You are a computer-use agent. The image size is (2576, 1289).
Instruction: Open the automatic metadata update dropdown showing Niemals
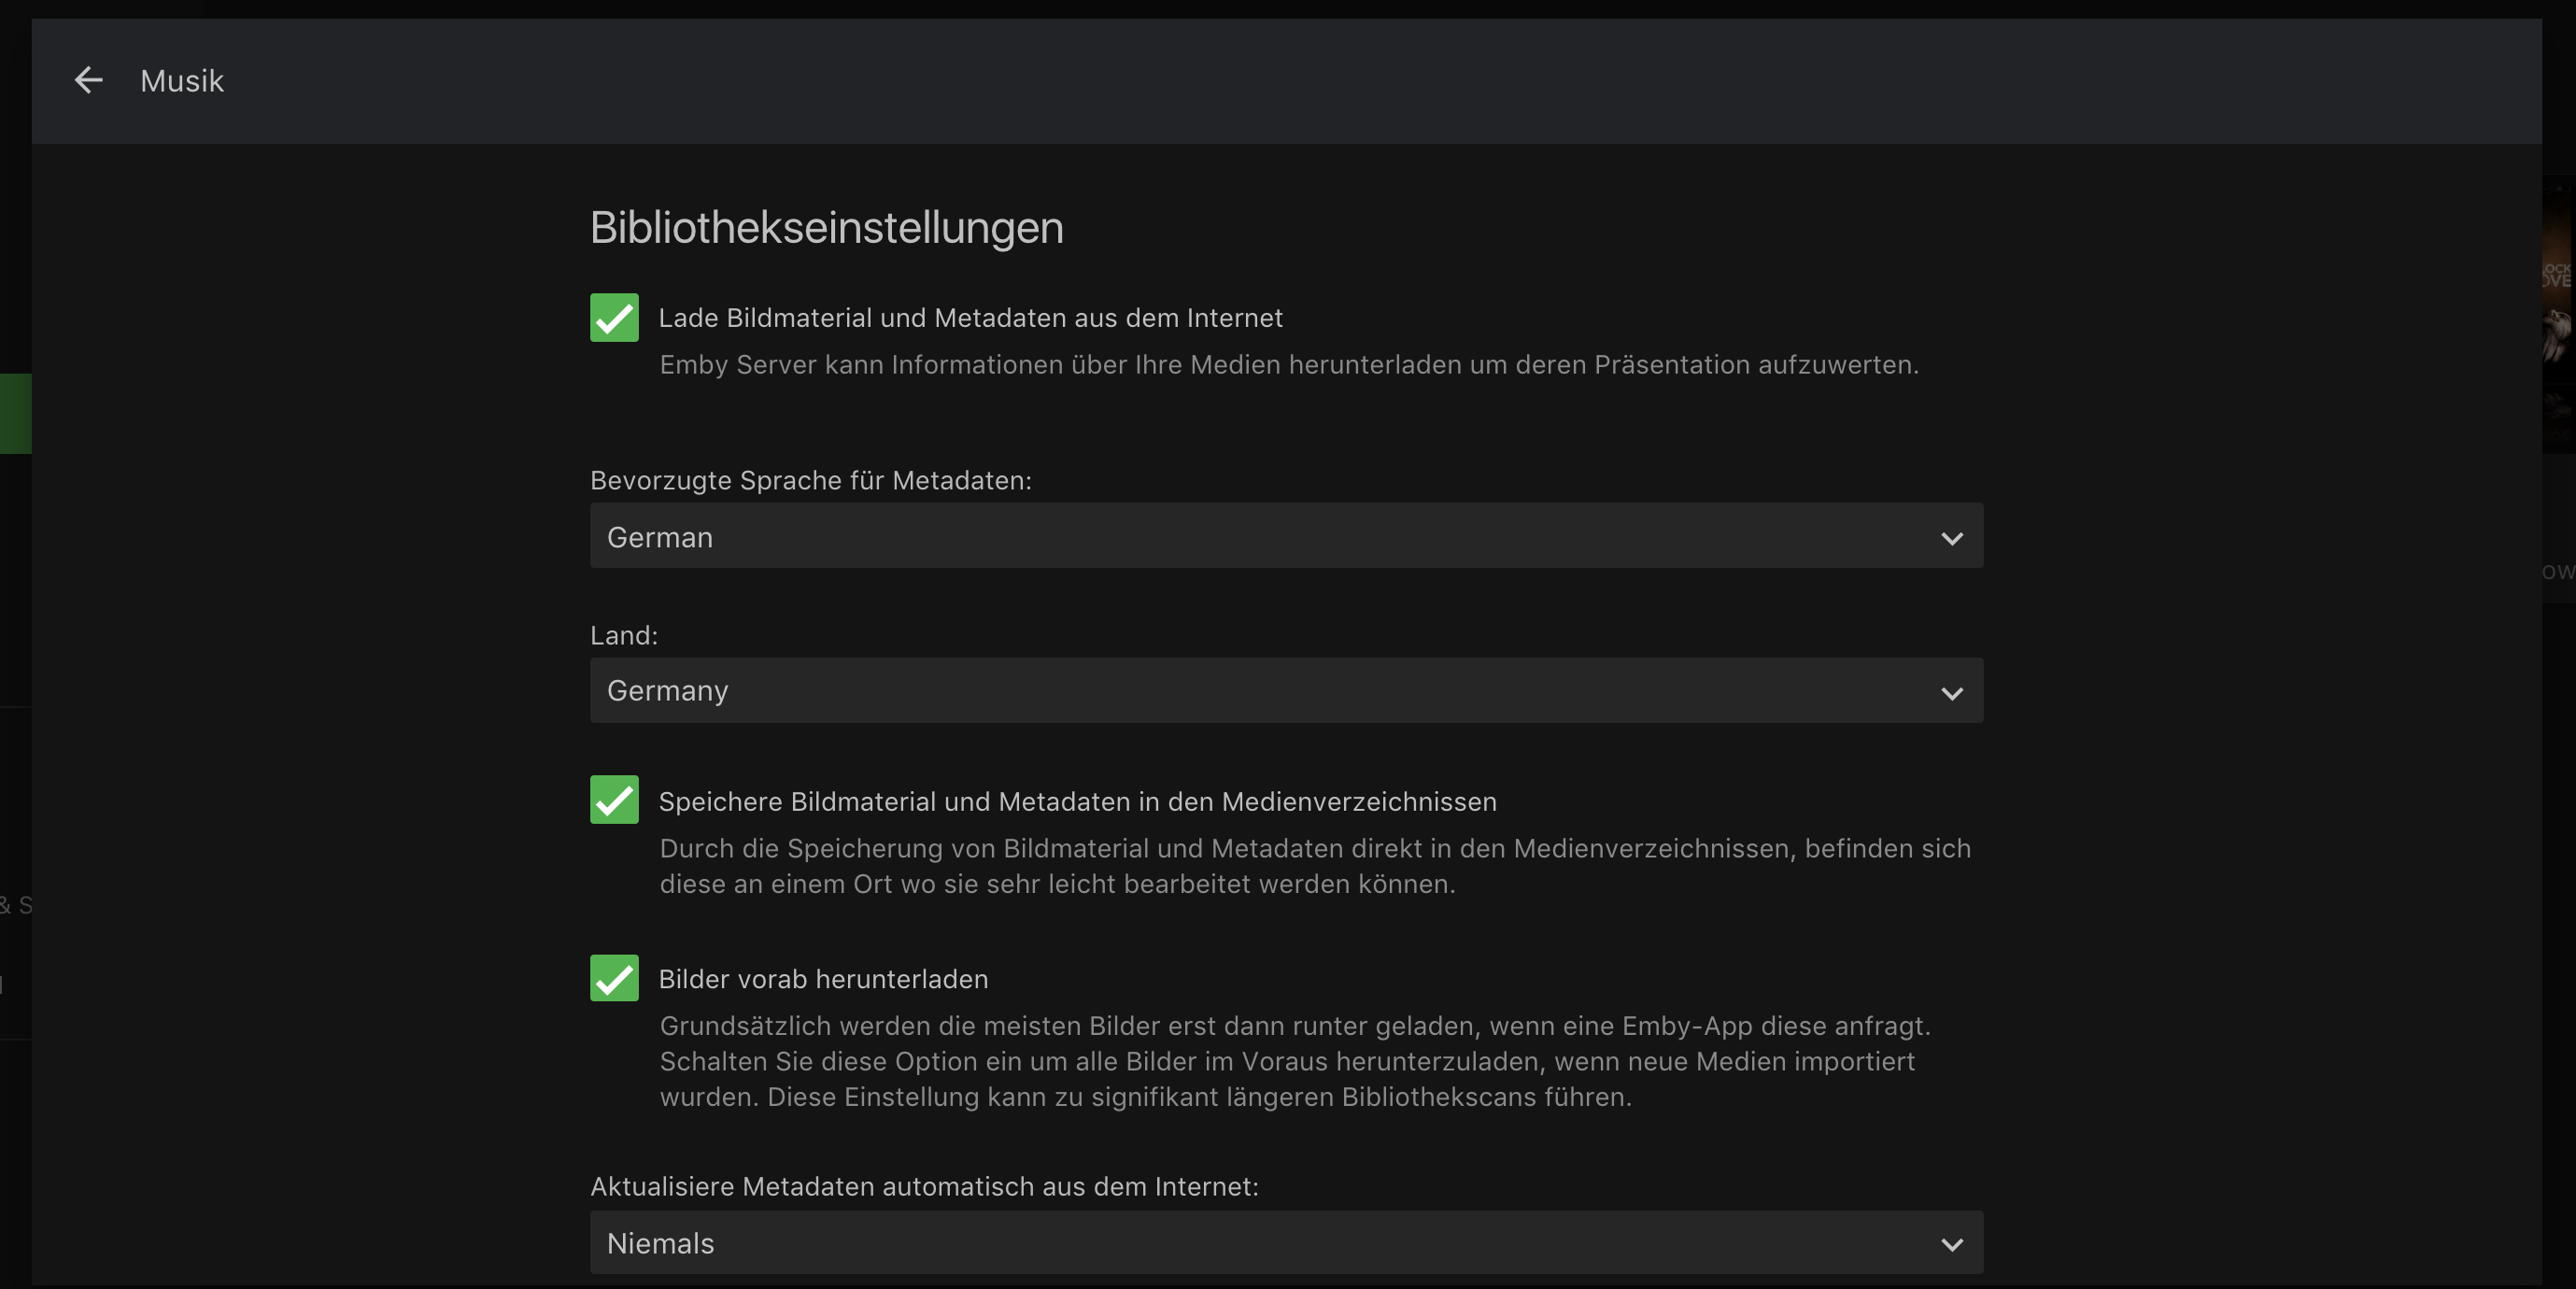point(1286,1243)
